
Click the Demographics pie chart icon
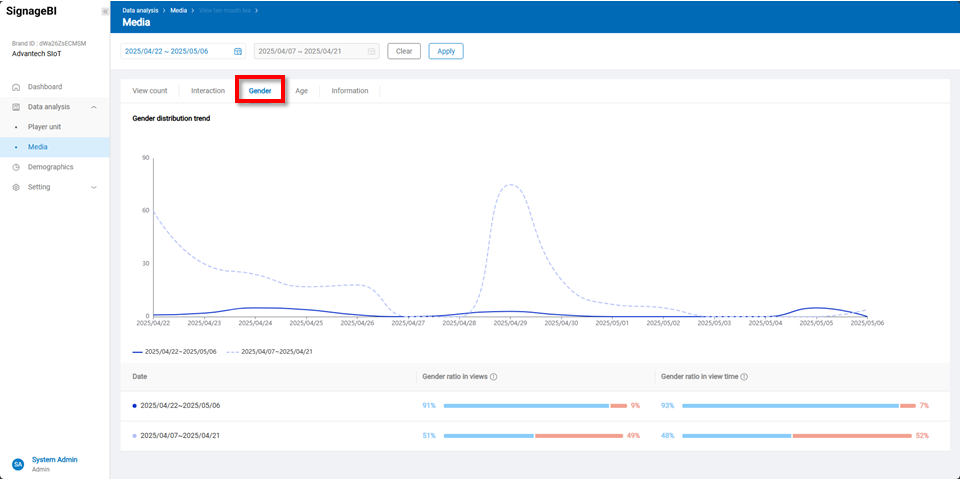pos(16,167)
